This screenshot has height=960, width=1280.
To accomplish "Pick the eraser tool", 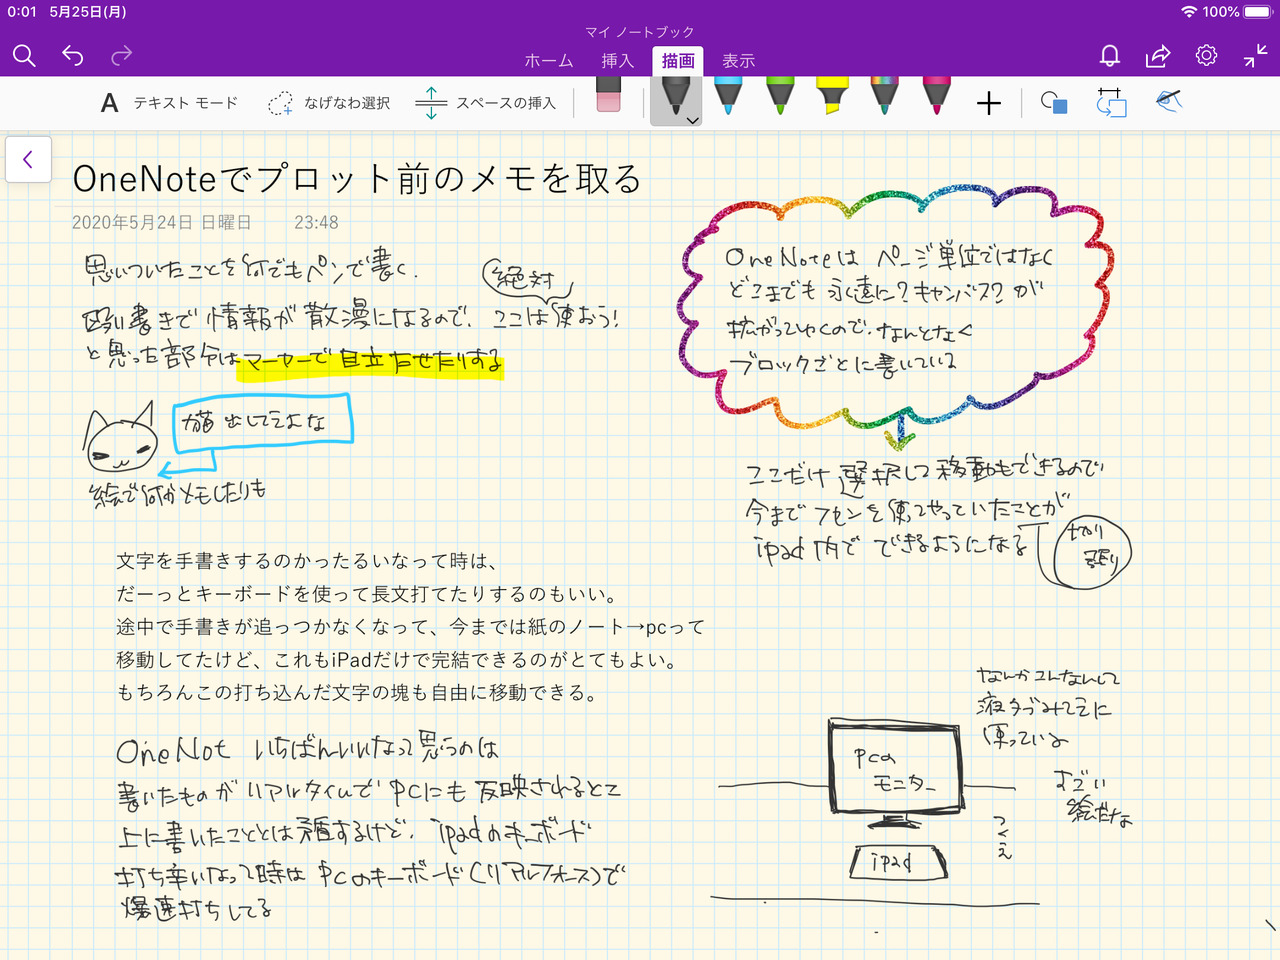I will (x=608, y=97).
